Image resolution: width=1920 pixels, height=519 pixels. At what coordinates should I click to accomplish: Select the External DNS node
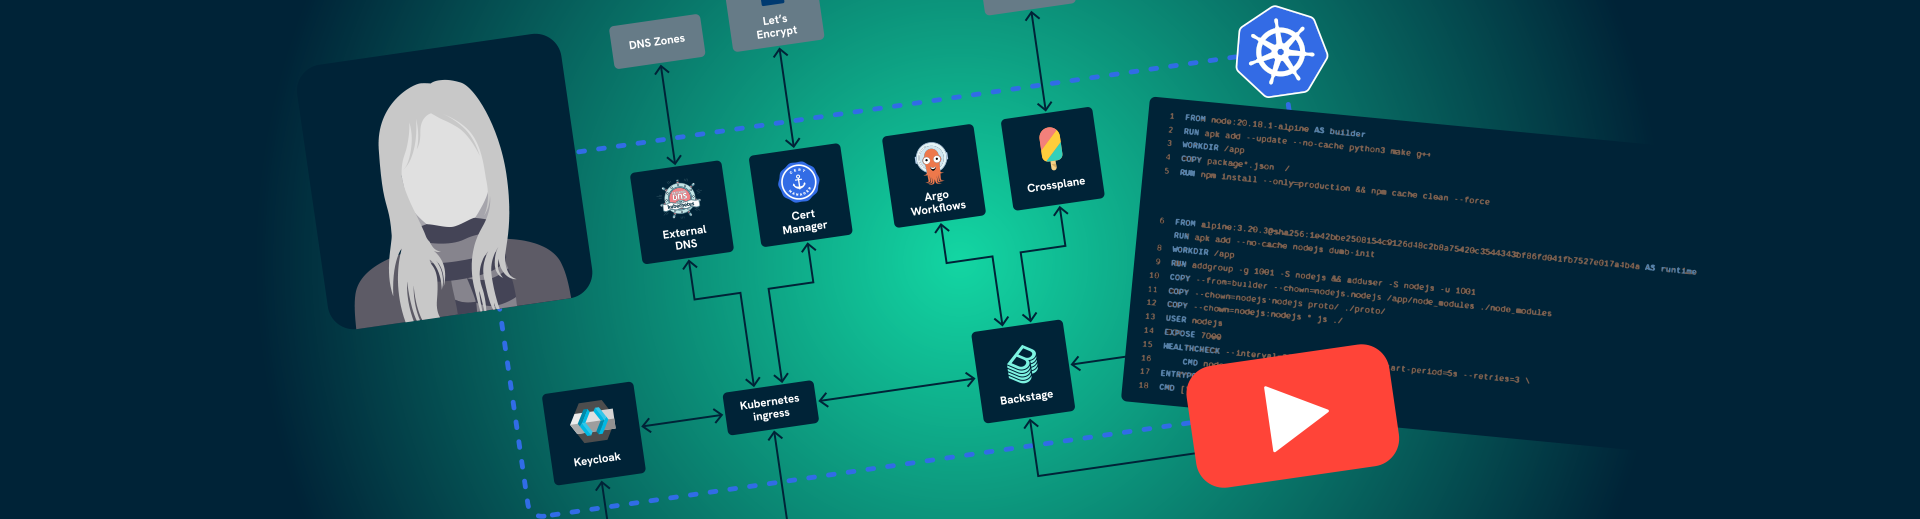click(682, 212)
